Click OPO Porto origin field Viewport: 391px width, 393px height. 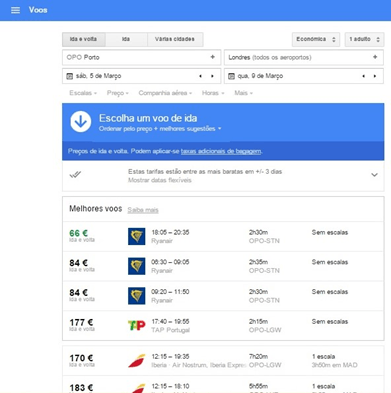pos(141,57)
